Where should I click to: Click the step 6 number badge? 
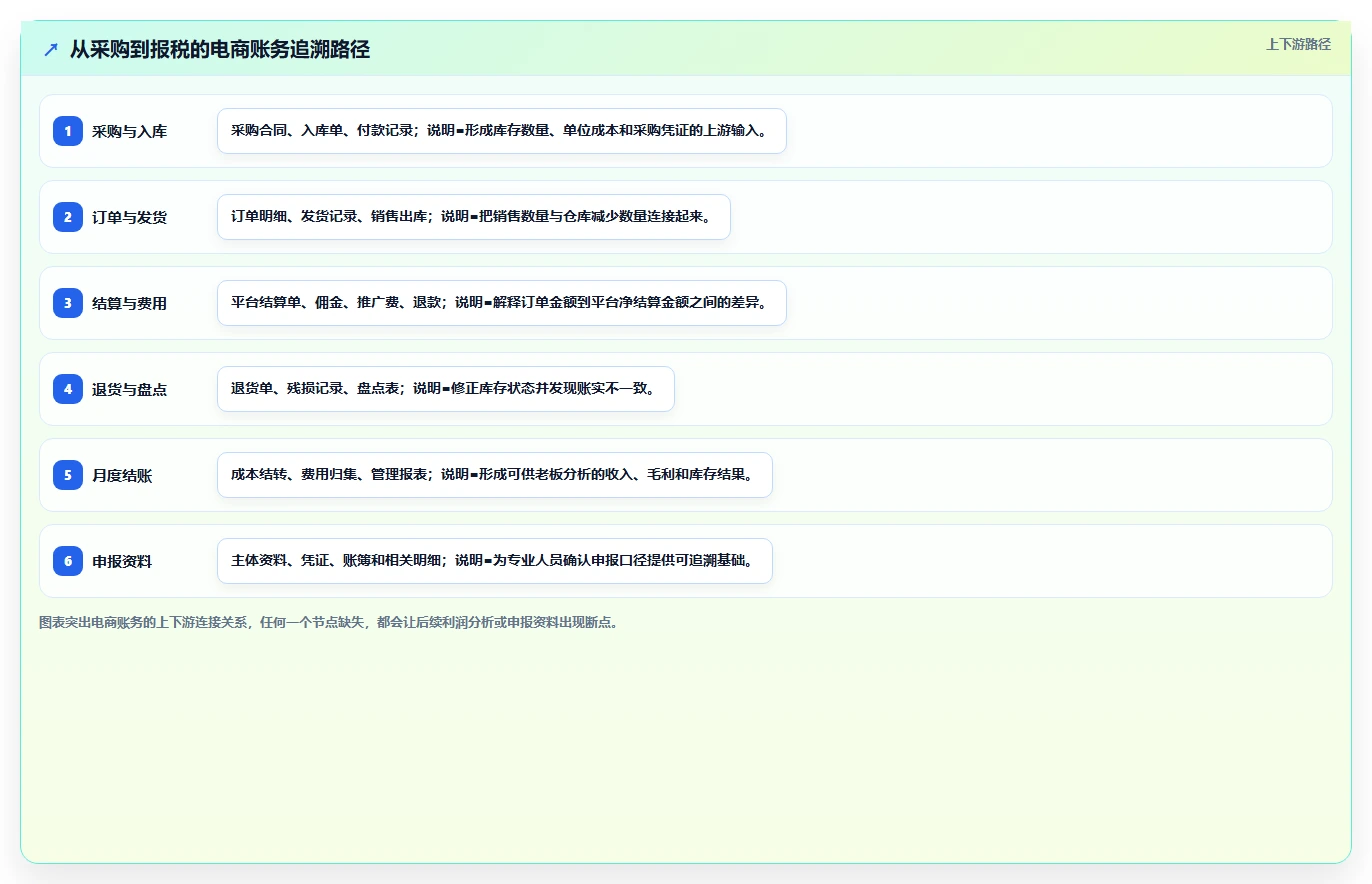68,561
